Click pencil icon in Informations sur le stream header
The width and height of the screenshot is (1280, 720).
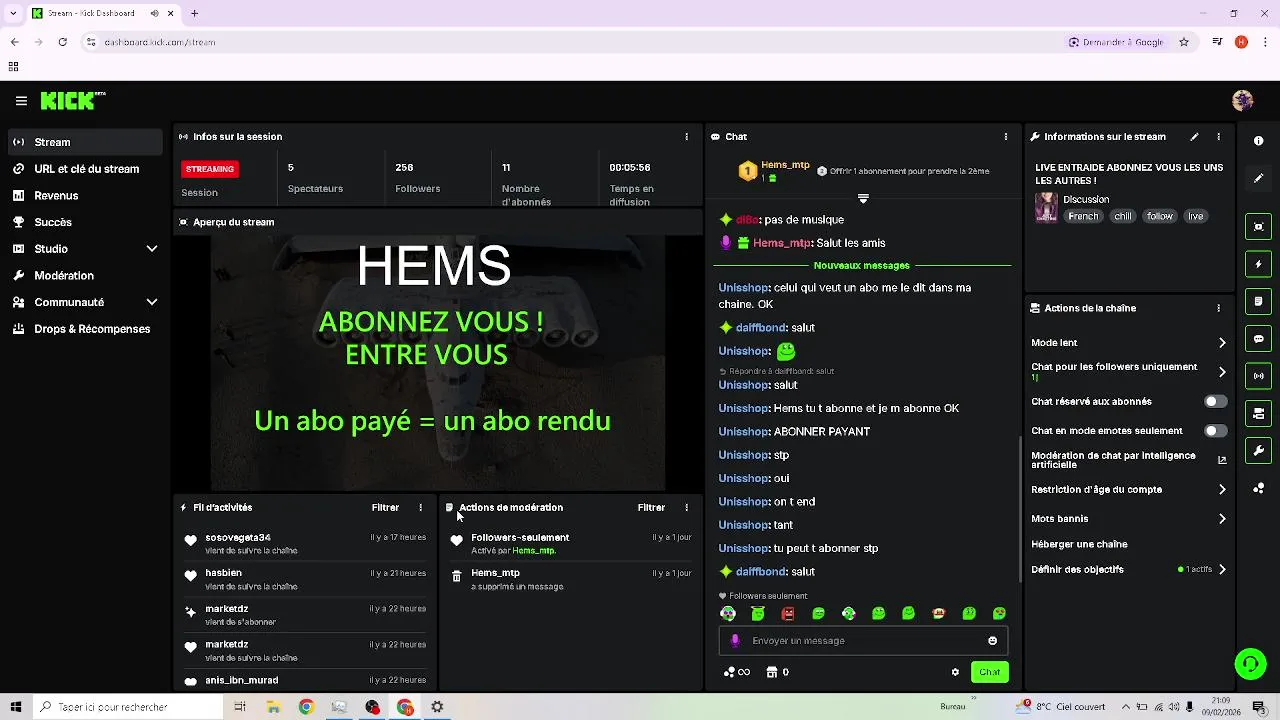pos(1194,137)
